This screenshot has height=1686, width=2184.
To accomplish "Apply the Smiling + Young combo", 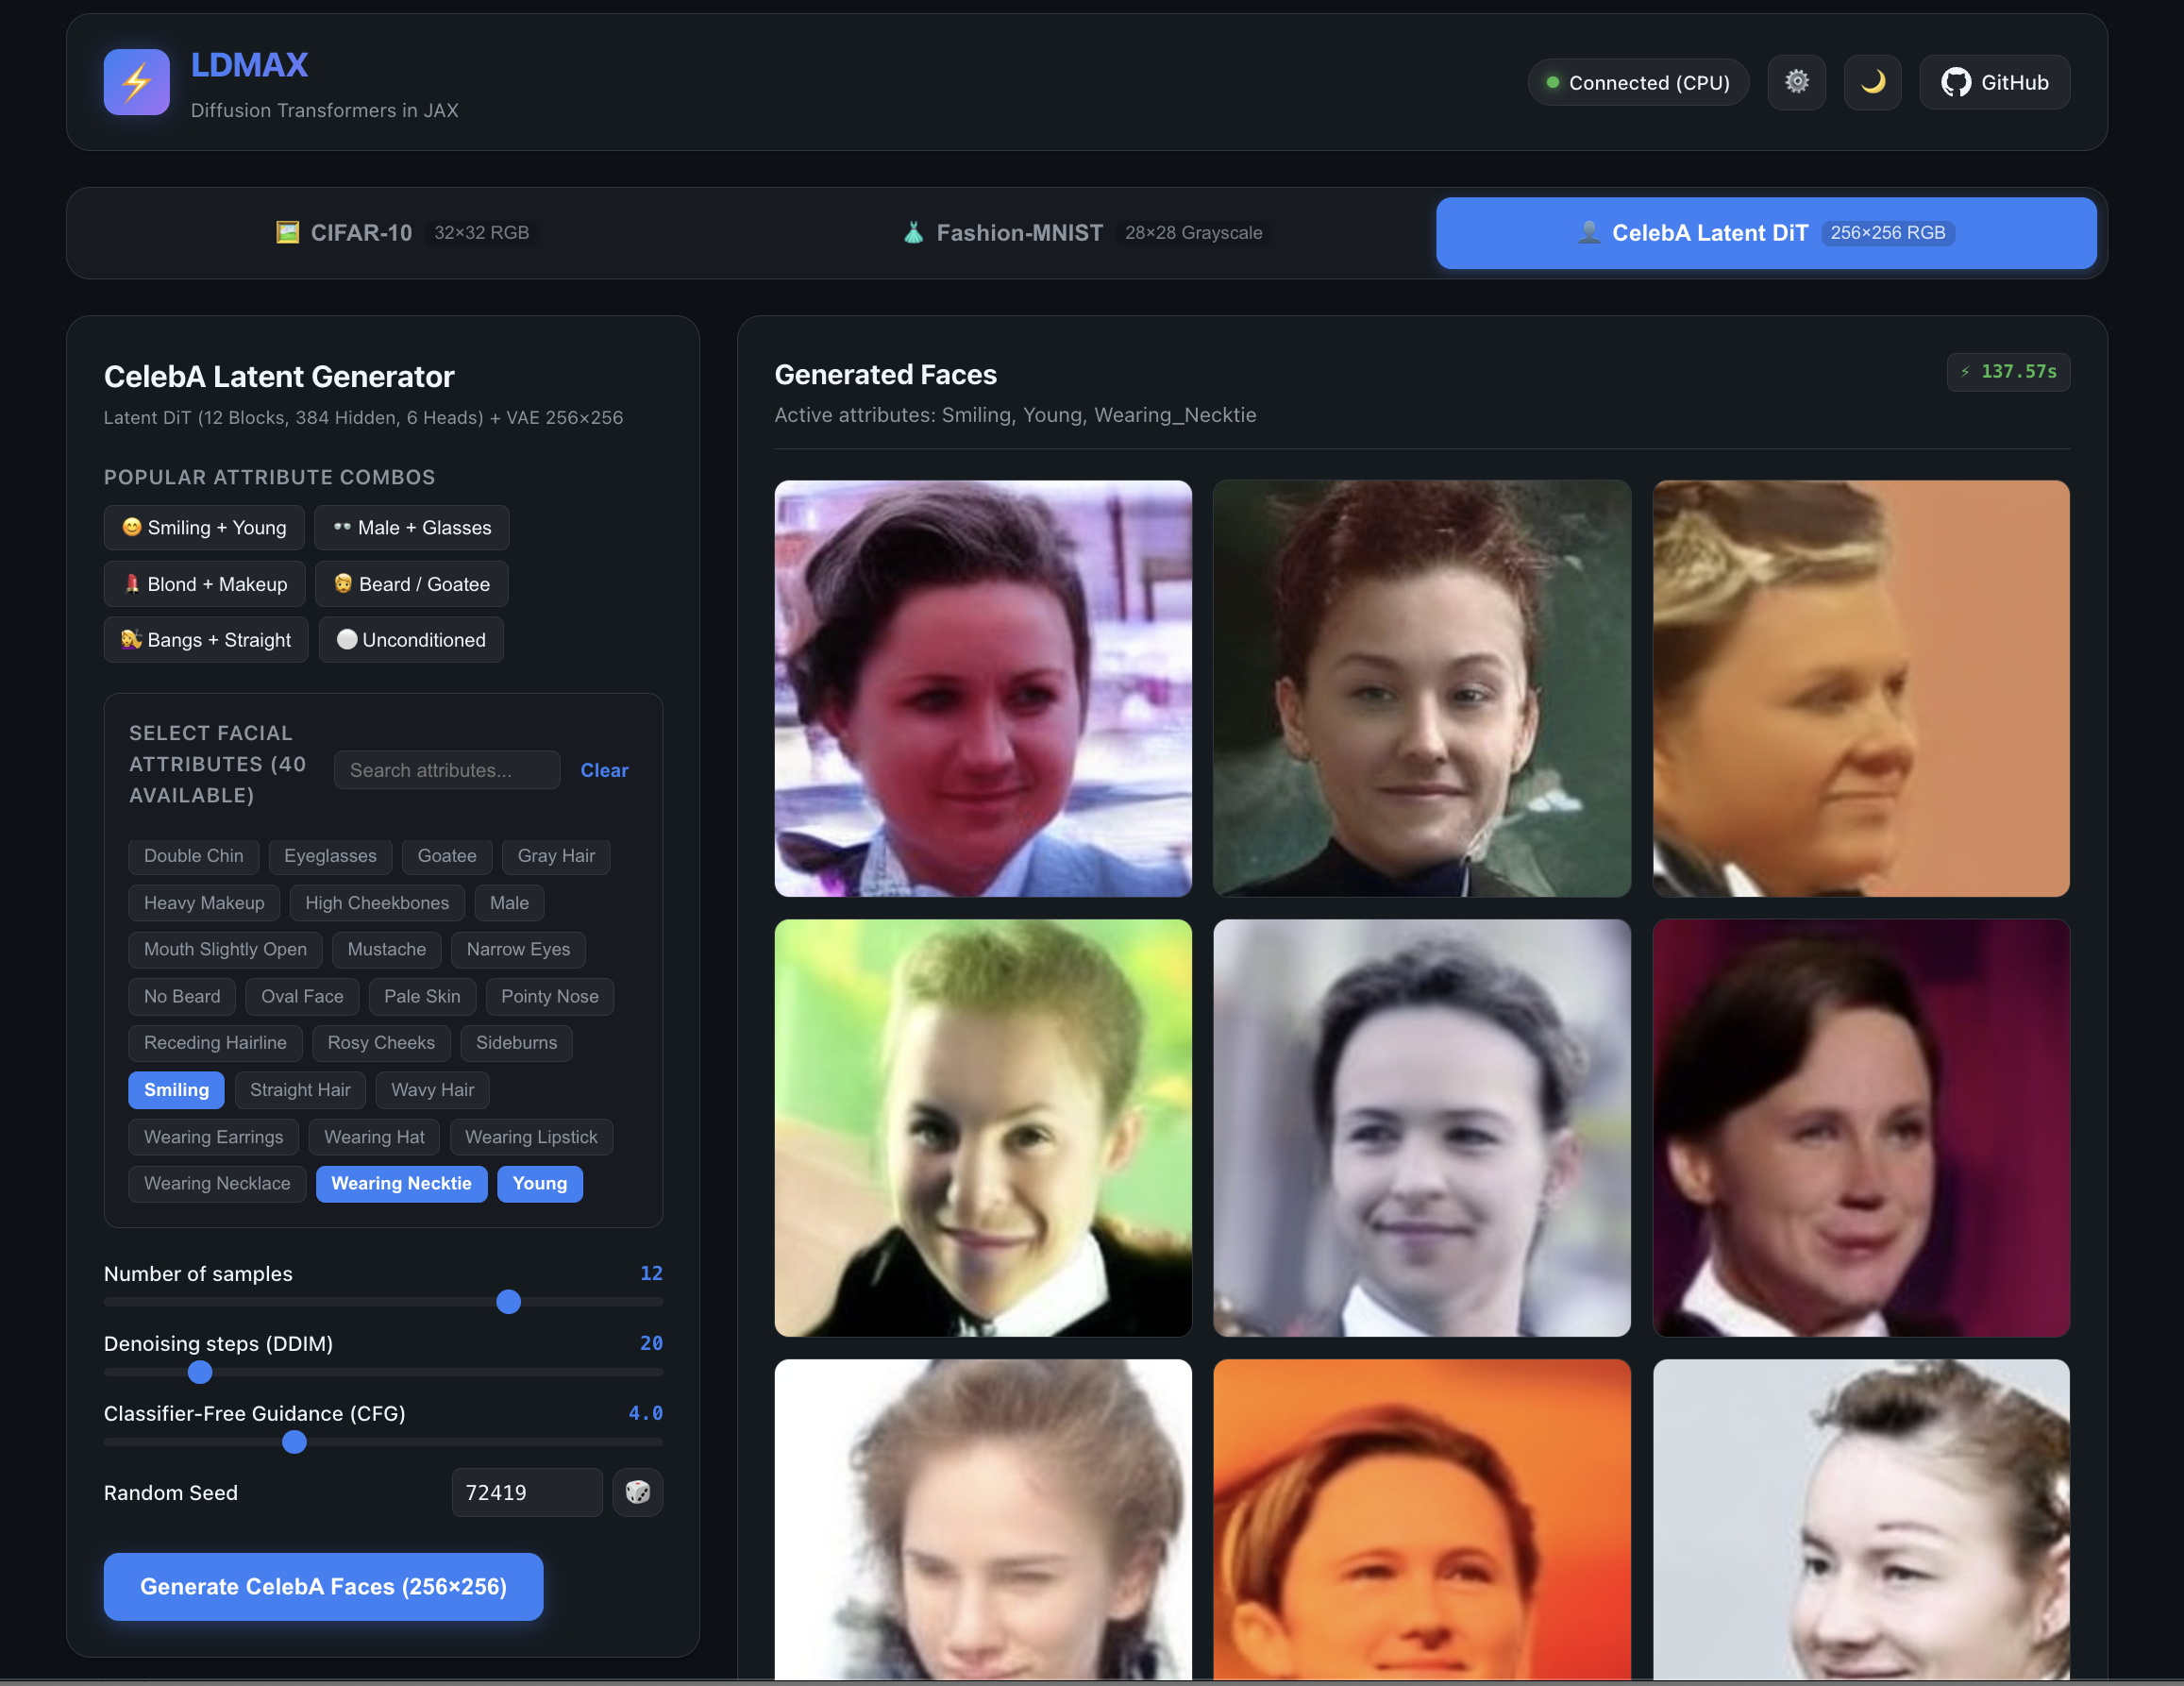I will 204,528.
